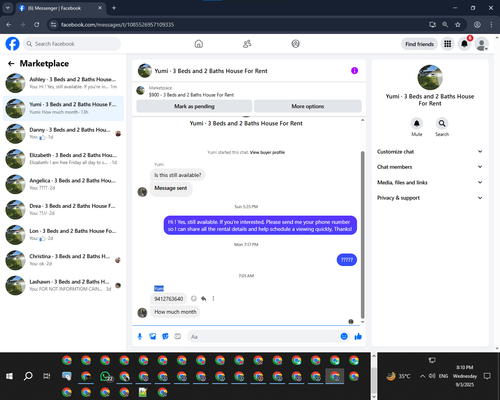The width and height of the screenshot is (500, 400).
Task: Open Windows taskbar search
Action: 28,376
